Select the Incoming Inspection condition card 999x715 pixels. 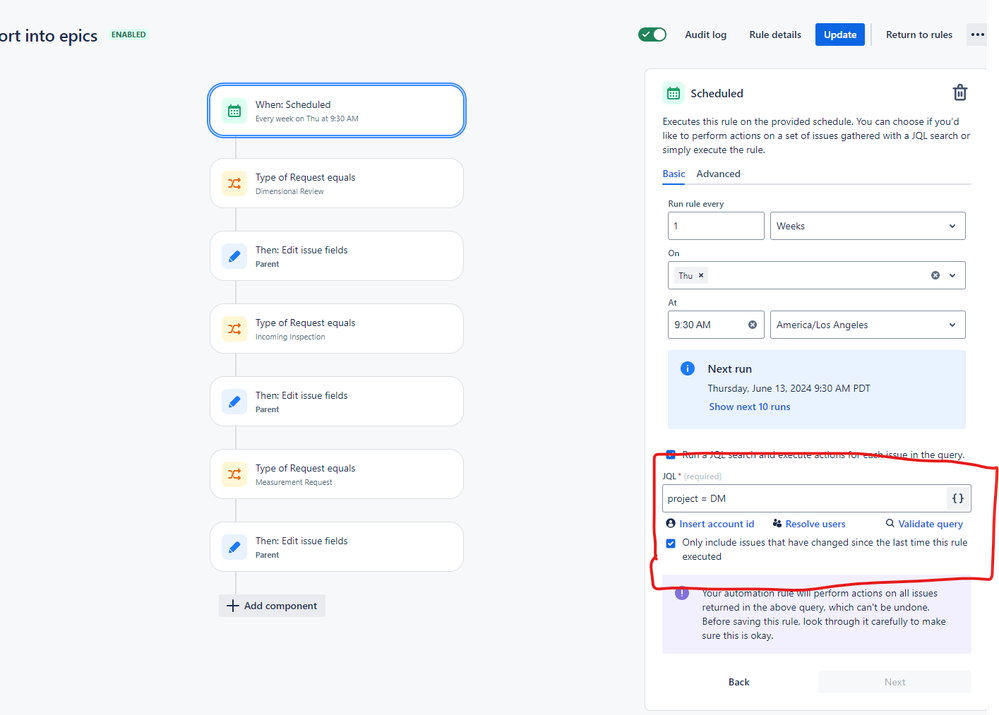(336, 329)
